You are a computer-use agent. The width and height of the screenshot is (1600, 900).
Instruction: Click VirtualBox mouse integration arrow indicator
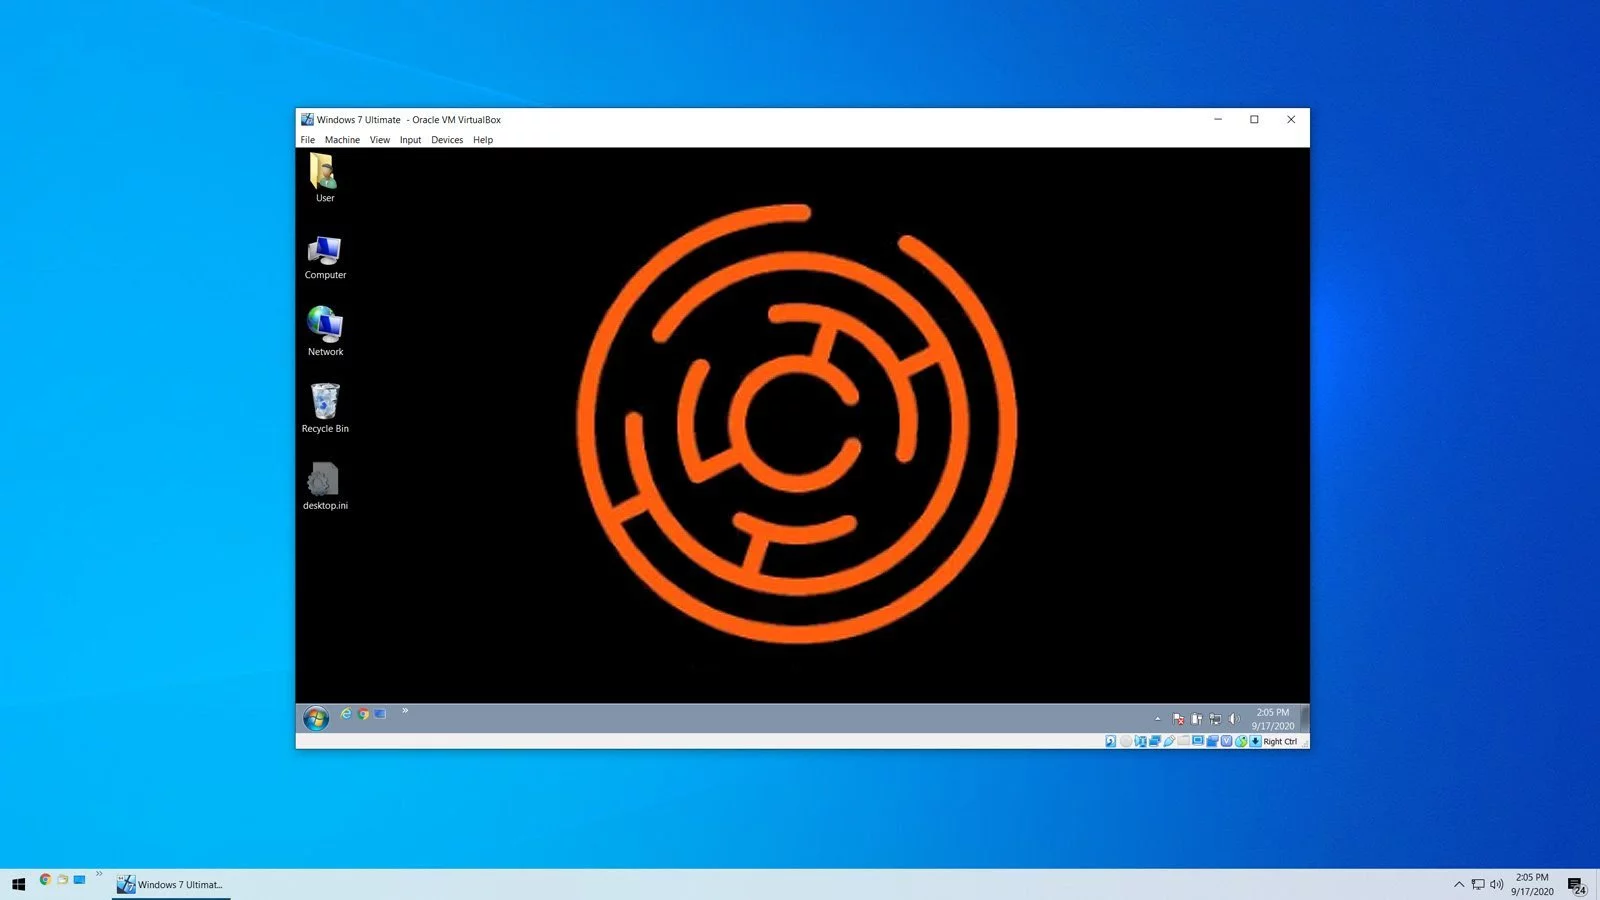(1255, 741)
